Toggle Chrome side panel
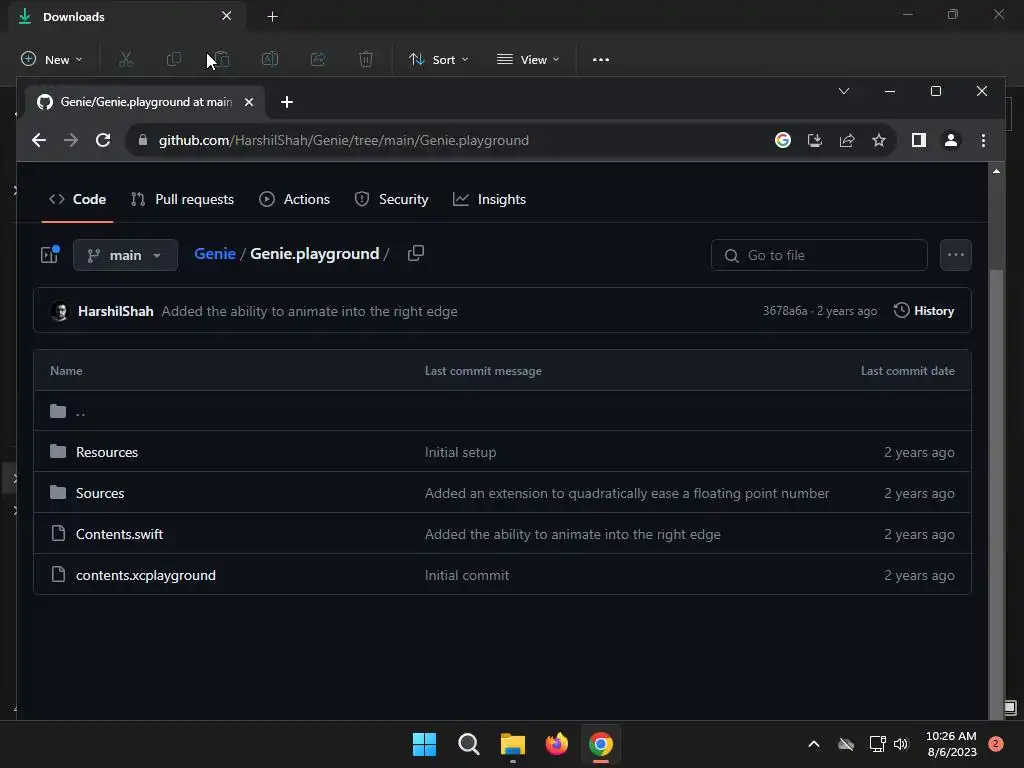Screen dimensions: 1024x768 click(x=919, y=140)
